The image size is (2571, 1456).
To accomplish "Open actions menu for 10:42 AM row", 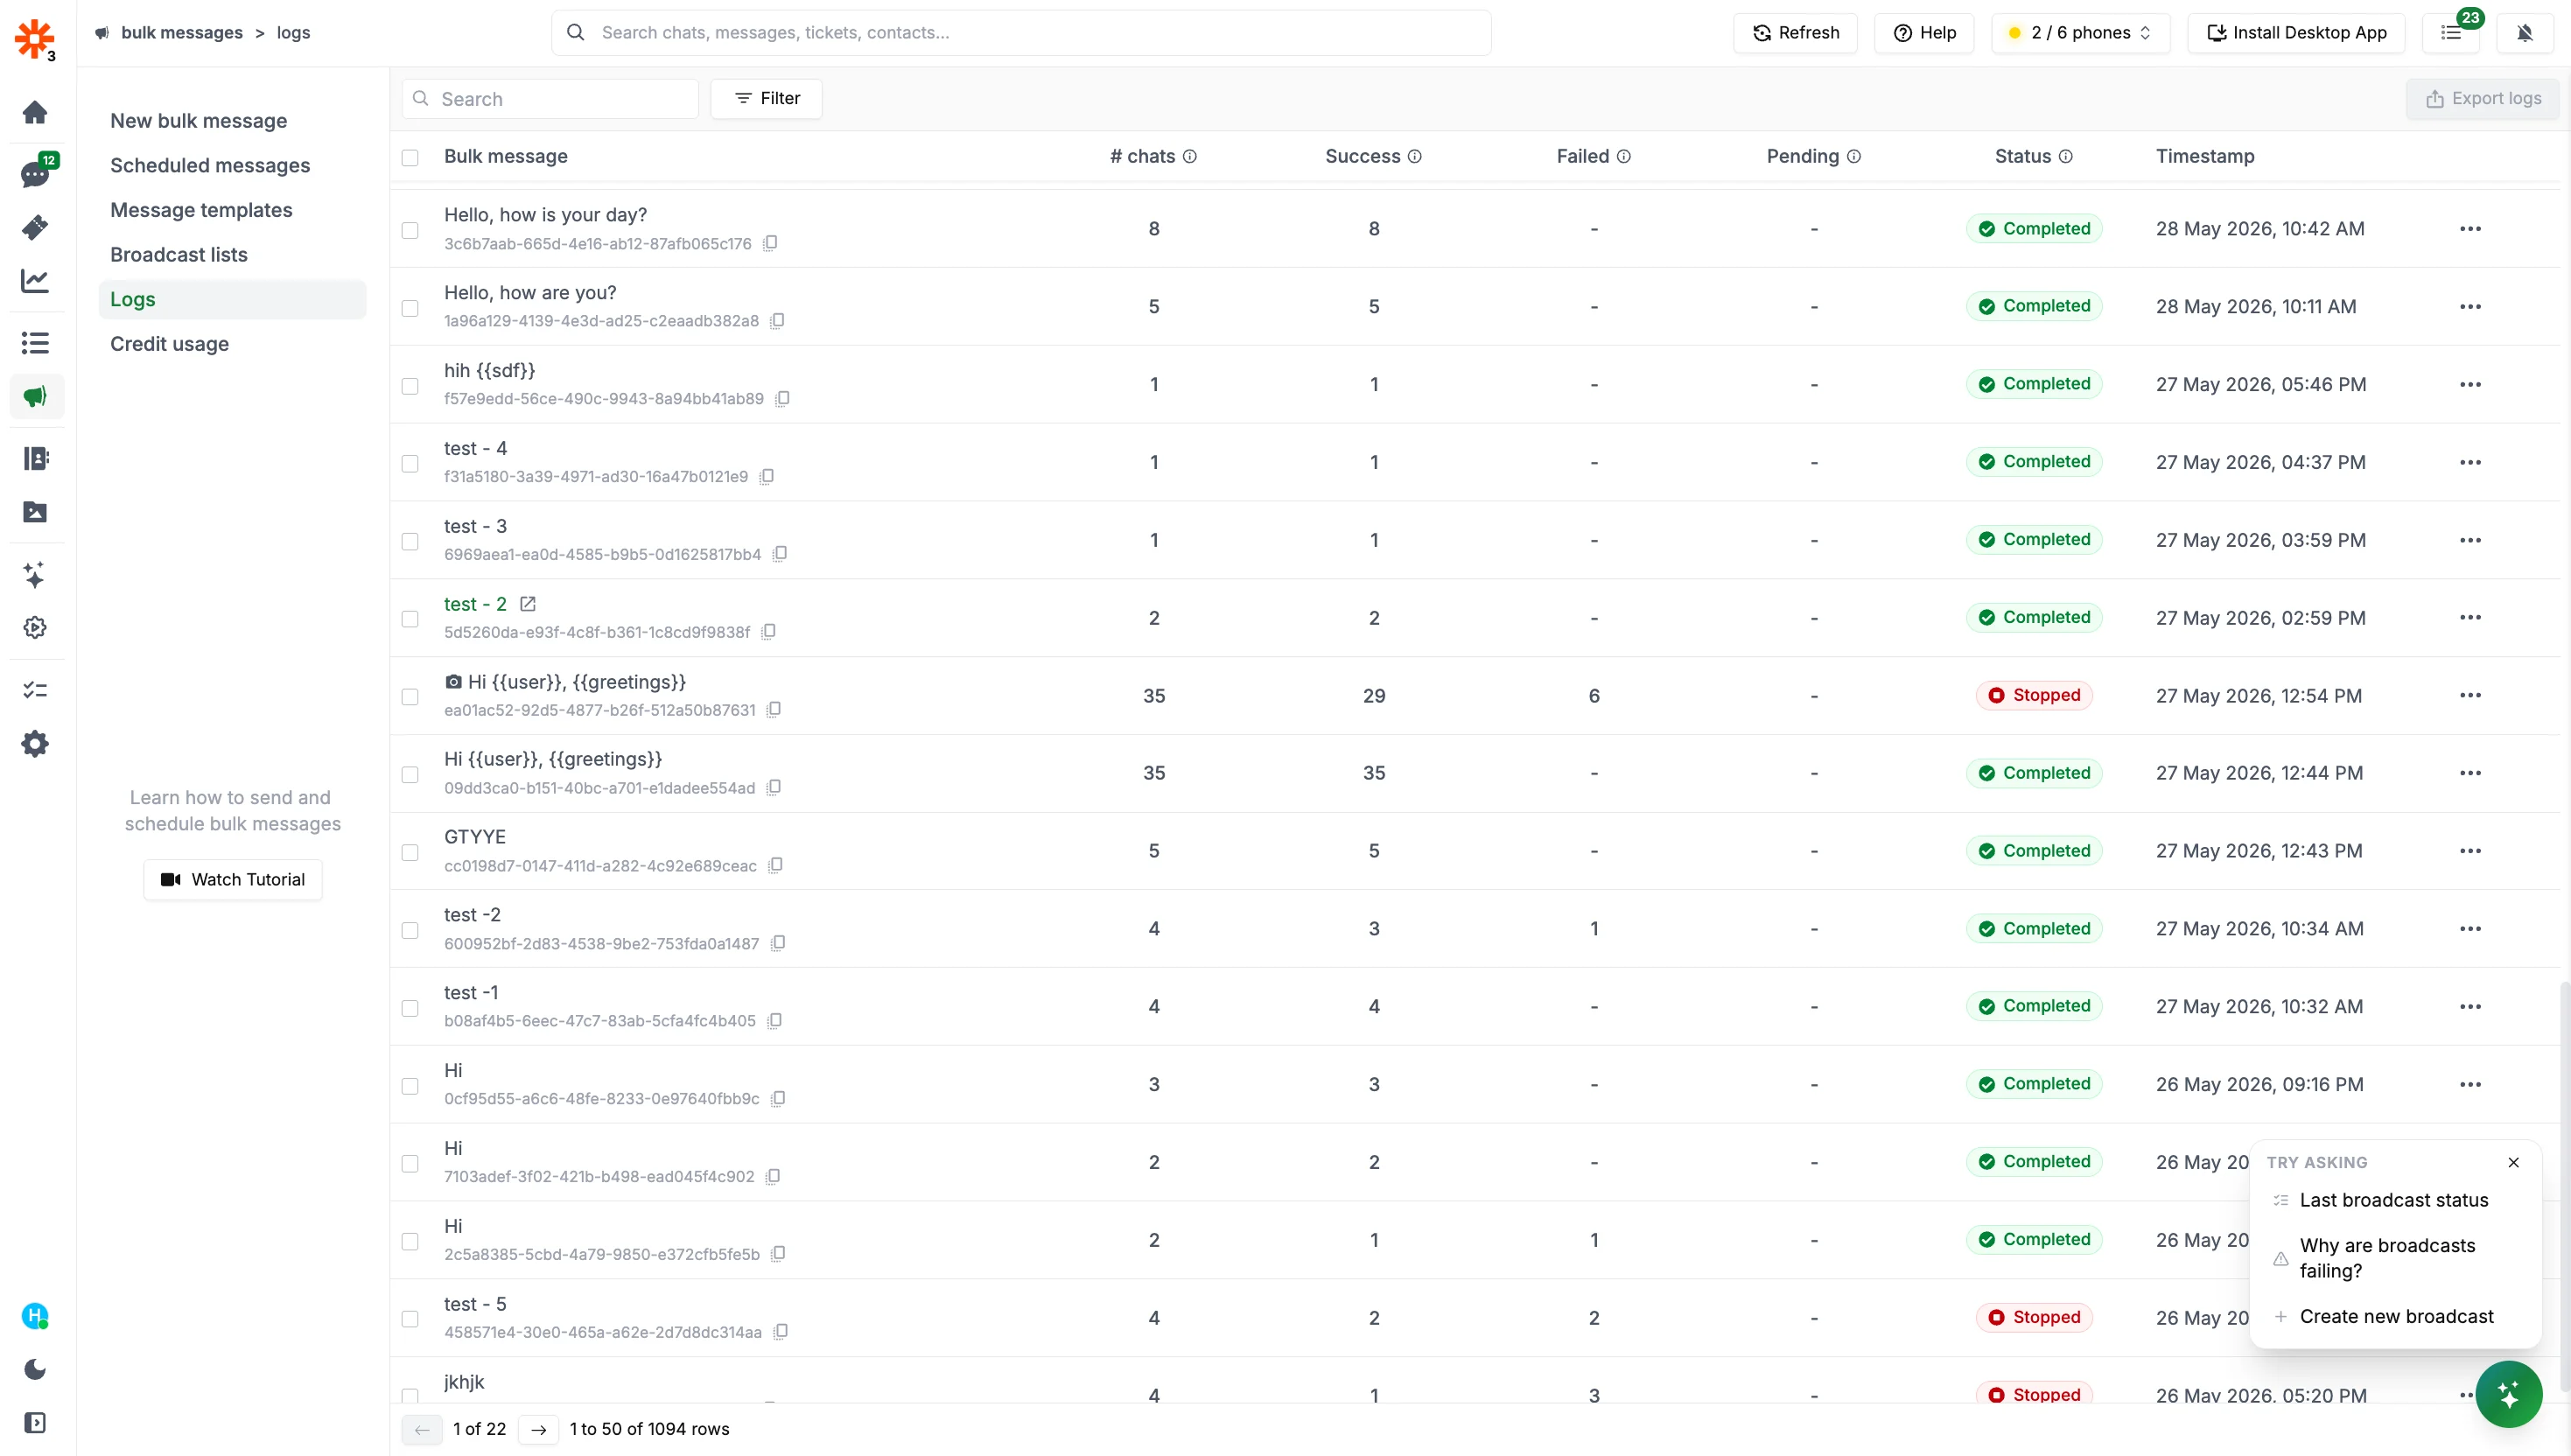I will (x=2470, y=229).
